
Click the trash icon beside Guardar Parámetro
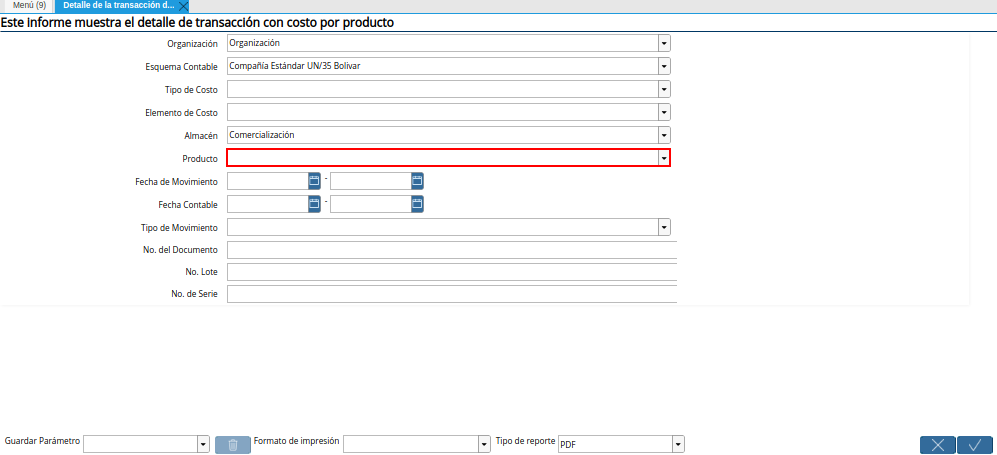click(x=233, y=444)
